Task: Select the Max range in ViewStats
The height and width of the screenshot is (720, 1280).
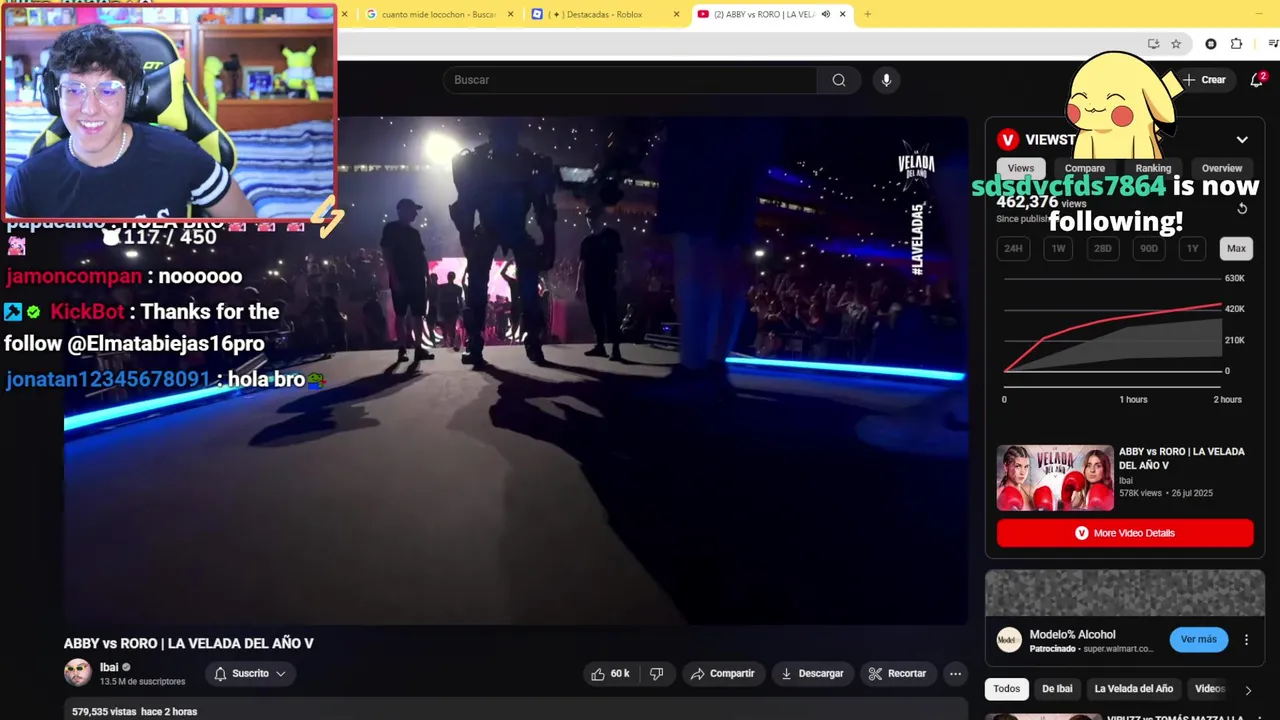Action: pyautogui.click(x=1237, y=249)
